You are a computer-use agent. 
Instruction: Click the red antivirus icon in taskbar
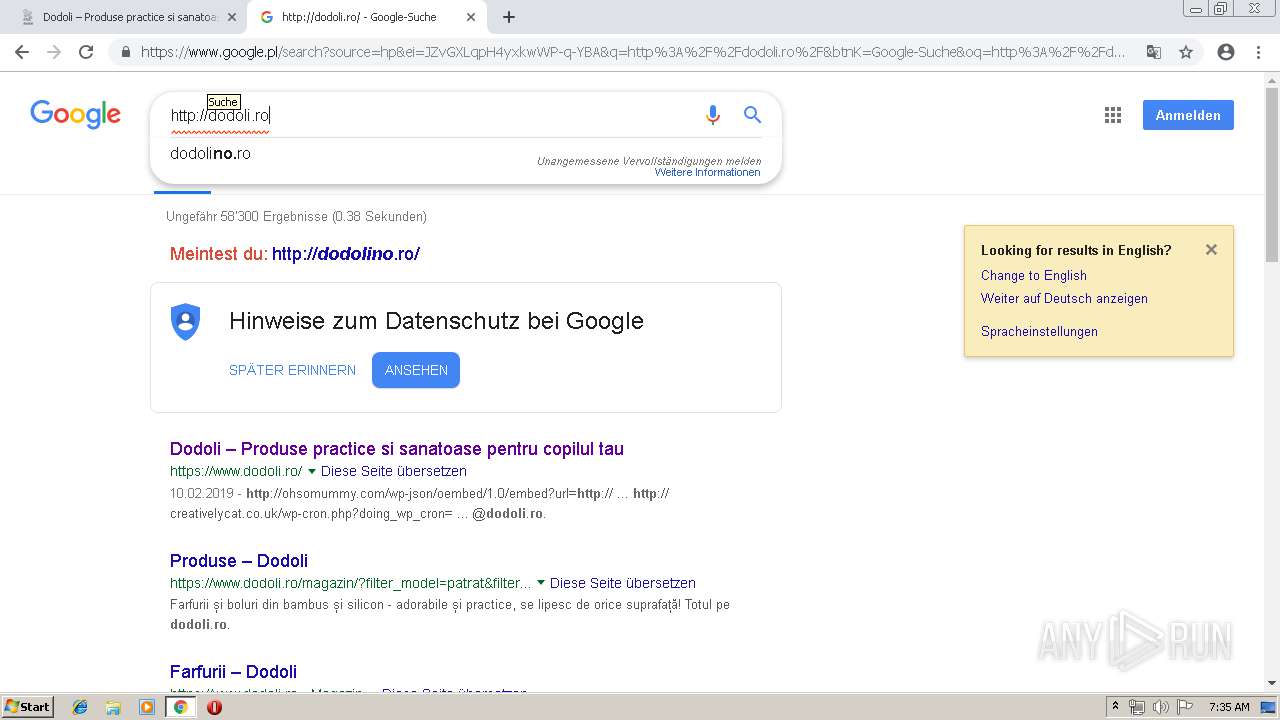214,707
